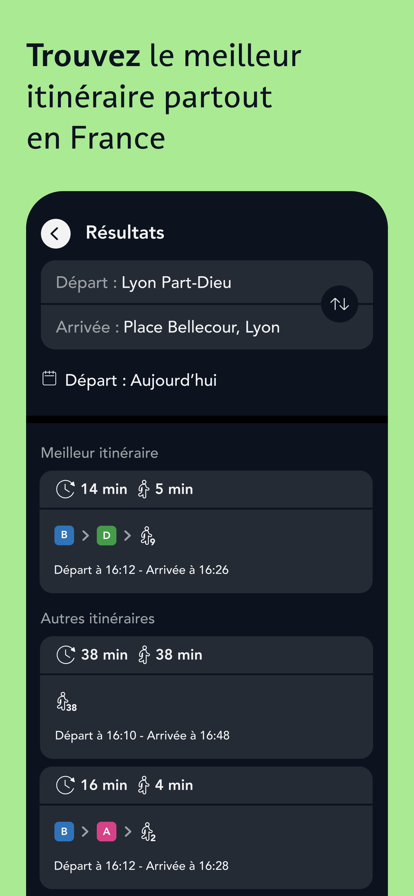Select the green metro line D badge
The image size is (414, 896).
click(x=106, y=535)
